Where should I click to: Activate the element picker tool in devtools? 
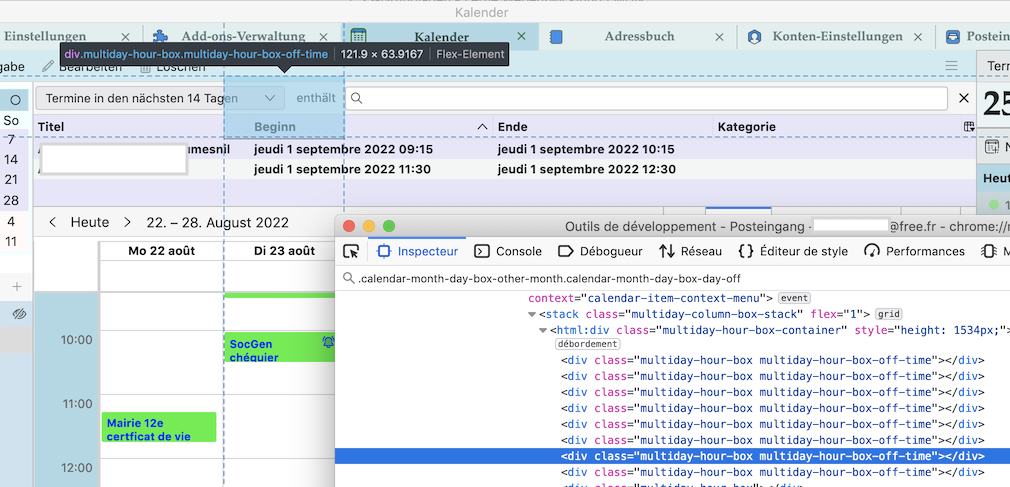[x=351, y=251]
